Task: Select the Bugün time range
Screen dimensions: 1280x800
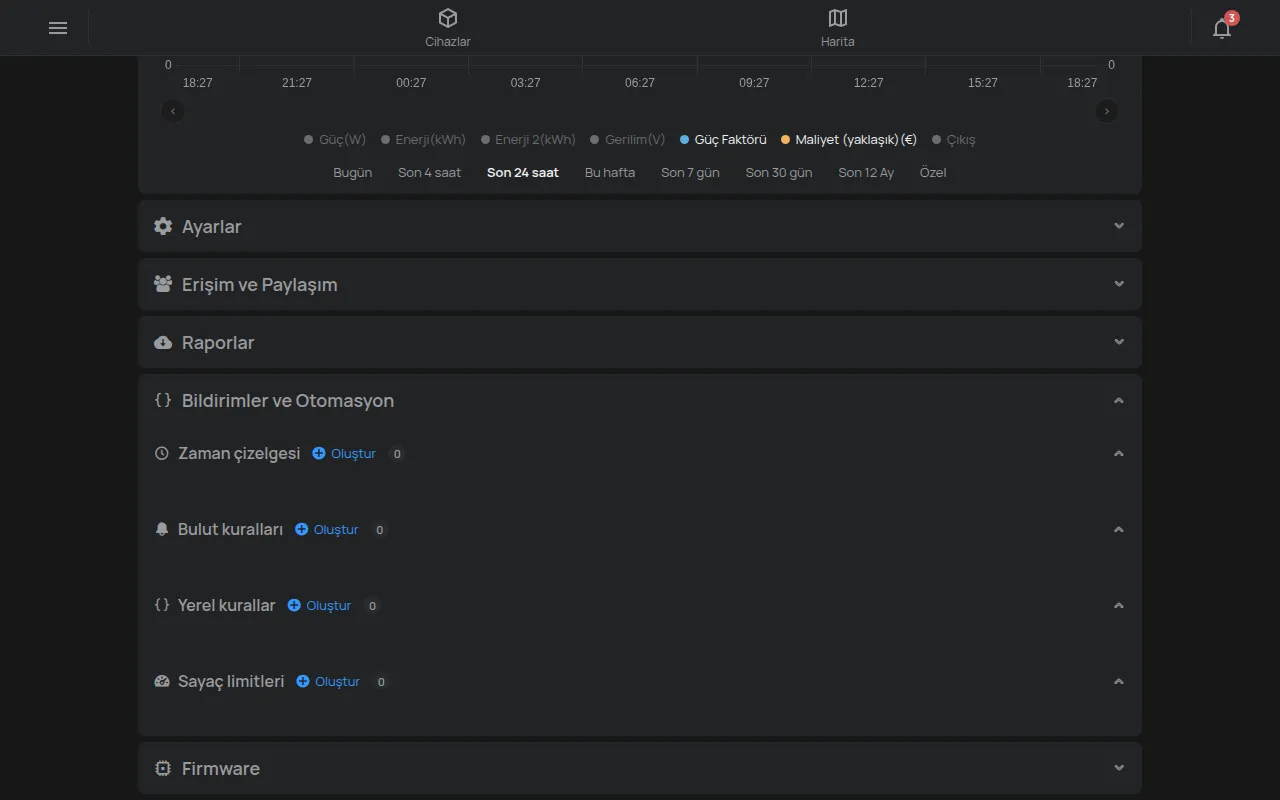Action: pos(352,173)
